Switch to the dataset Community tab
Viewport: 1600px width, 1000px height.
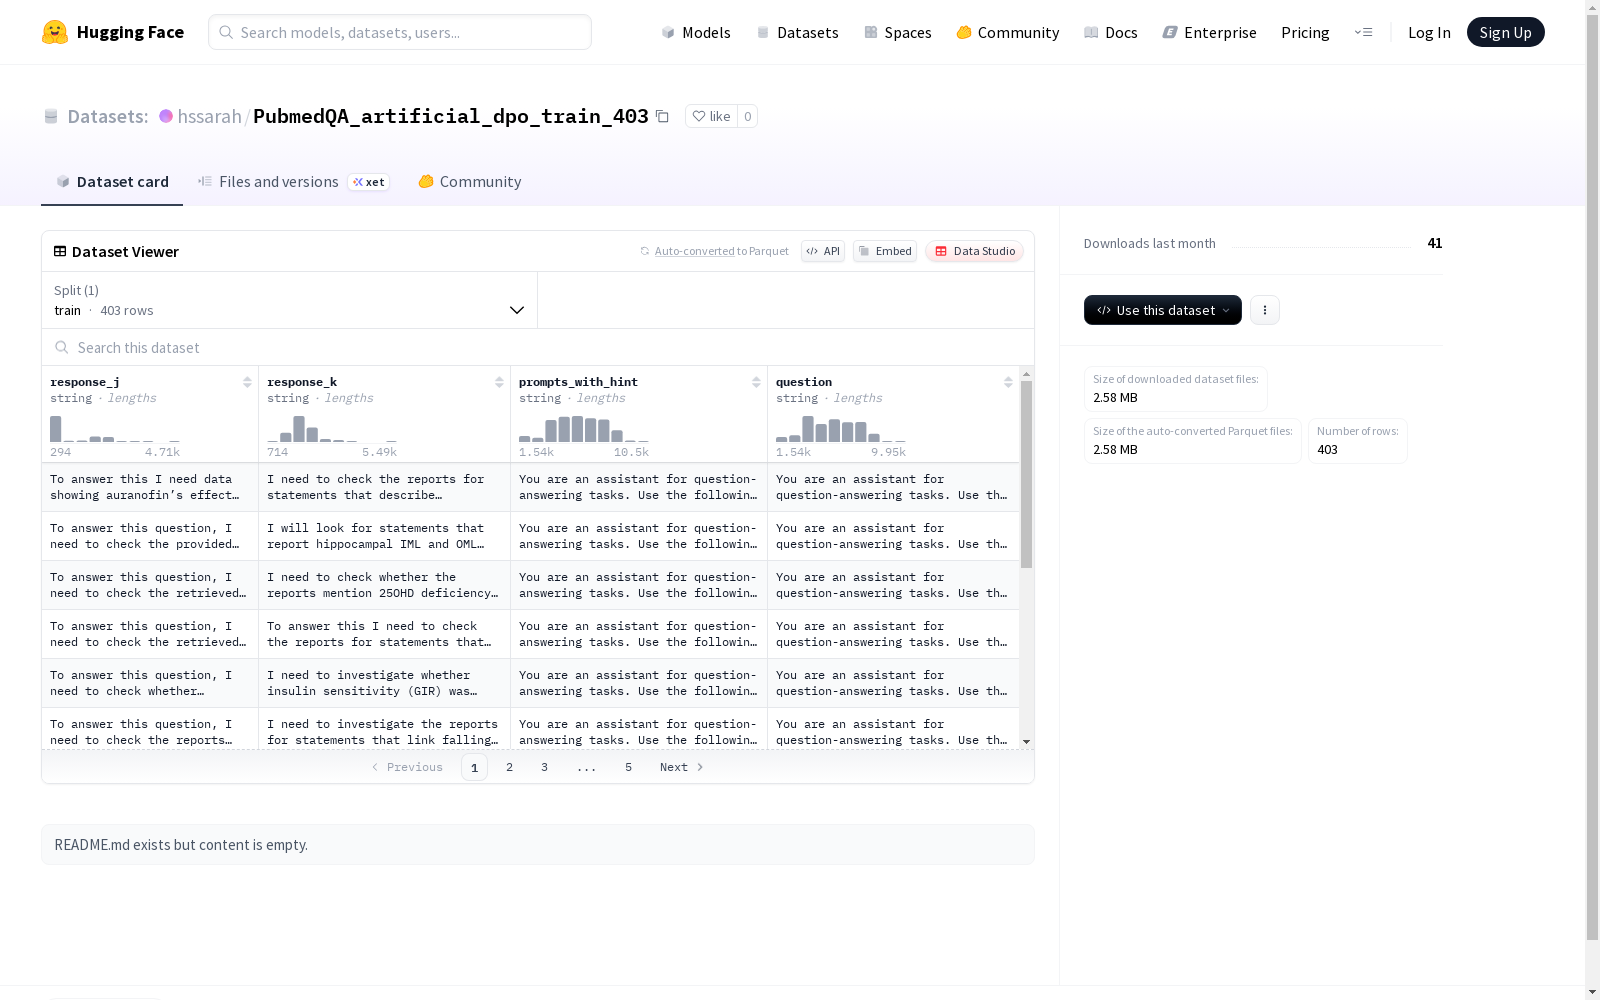coord(469,181)
